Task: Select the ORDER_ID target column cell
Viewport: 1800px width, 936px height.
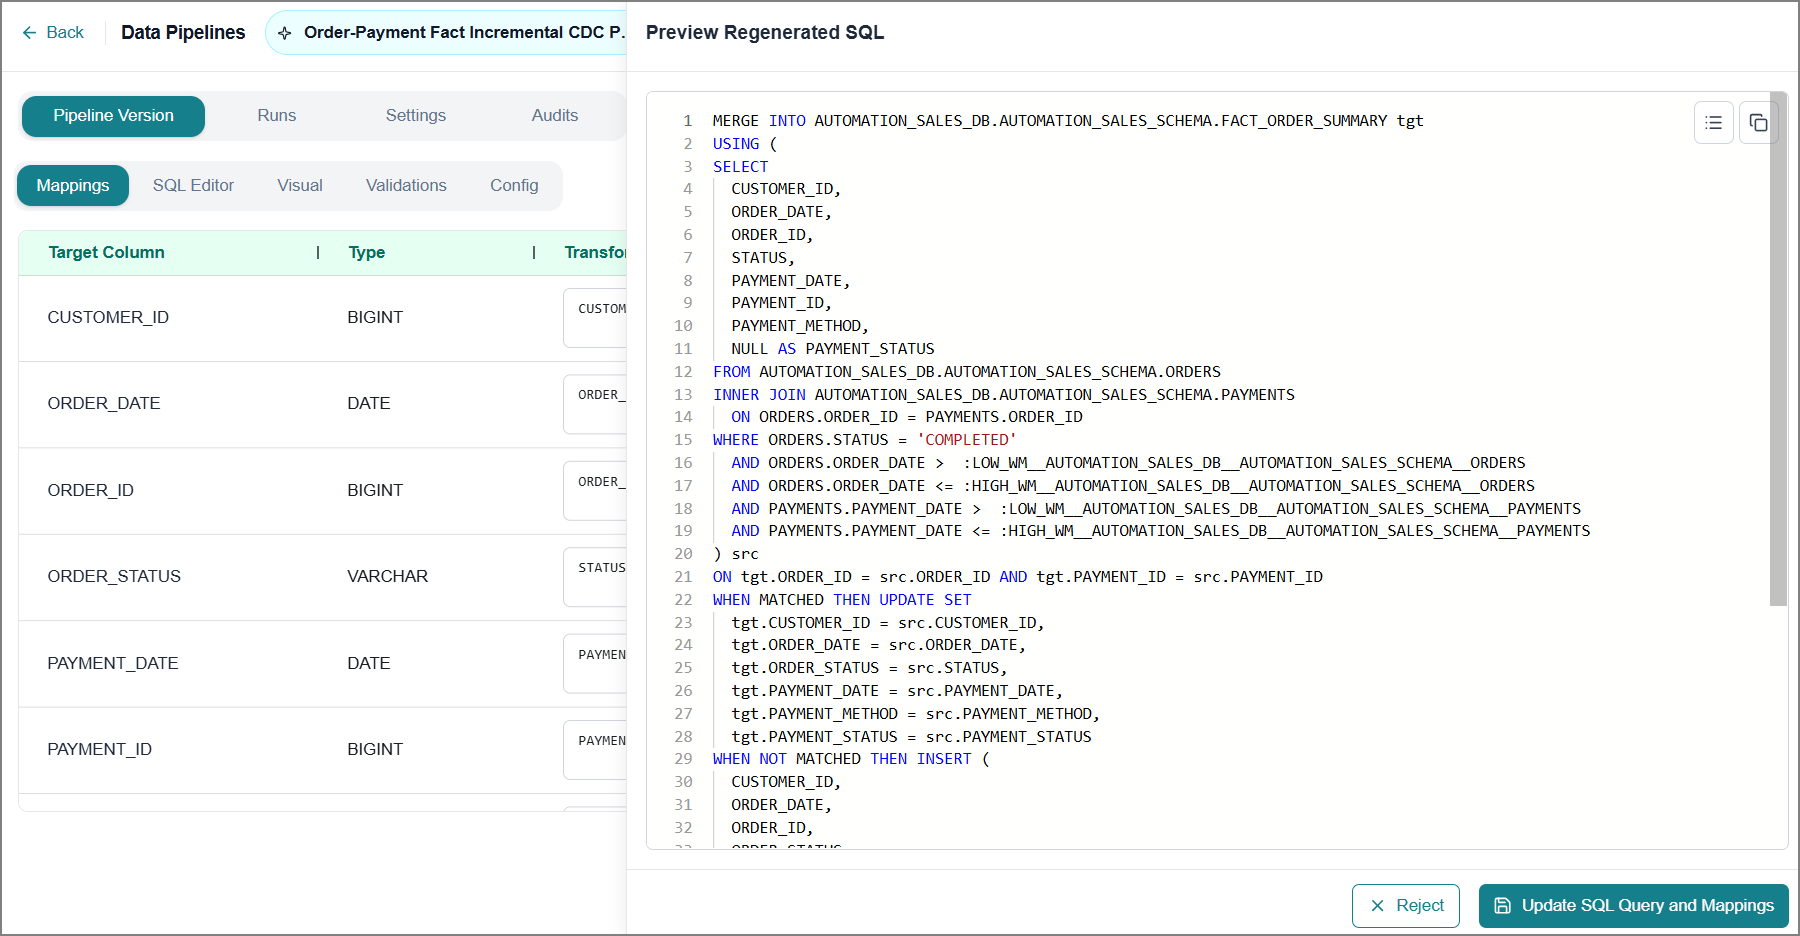Action: tap(90, 491)
